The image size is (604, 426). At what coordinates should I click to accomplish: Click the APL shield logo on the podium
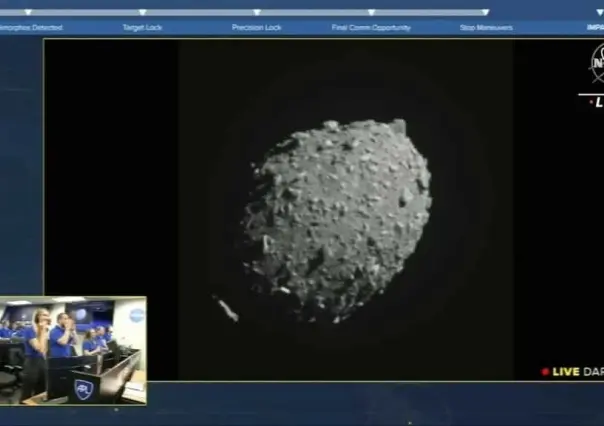84,389
